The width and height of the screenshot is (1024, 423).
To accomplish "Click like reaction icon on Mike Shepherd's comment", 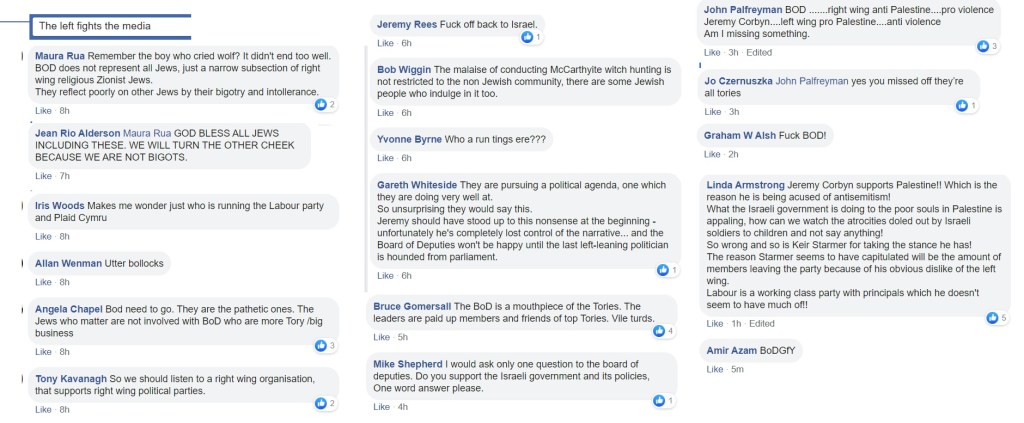I will pyautogui.click(x=660, y=401).
